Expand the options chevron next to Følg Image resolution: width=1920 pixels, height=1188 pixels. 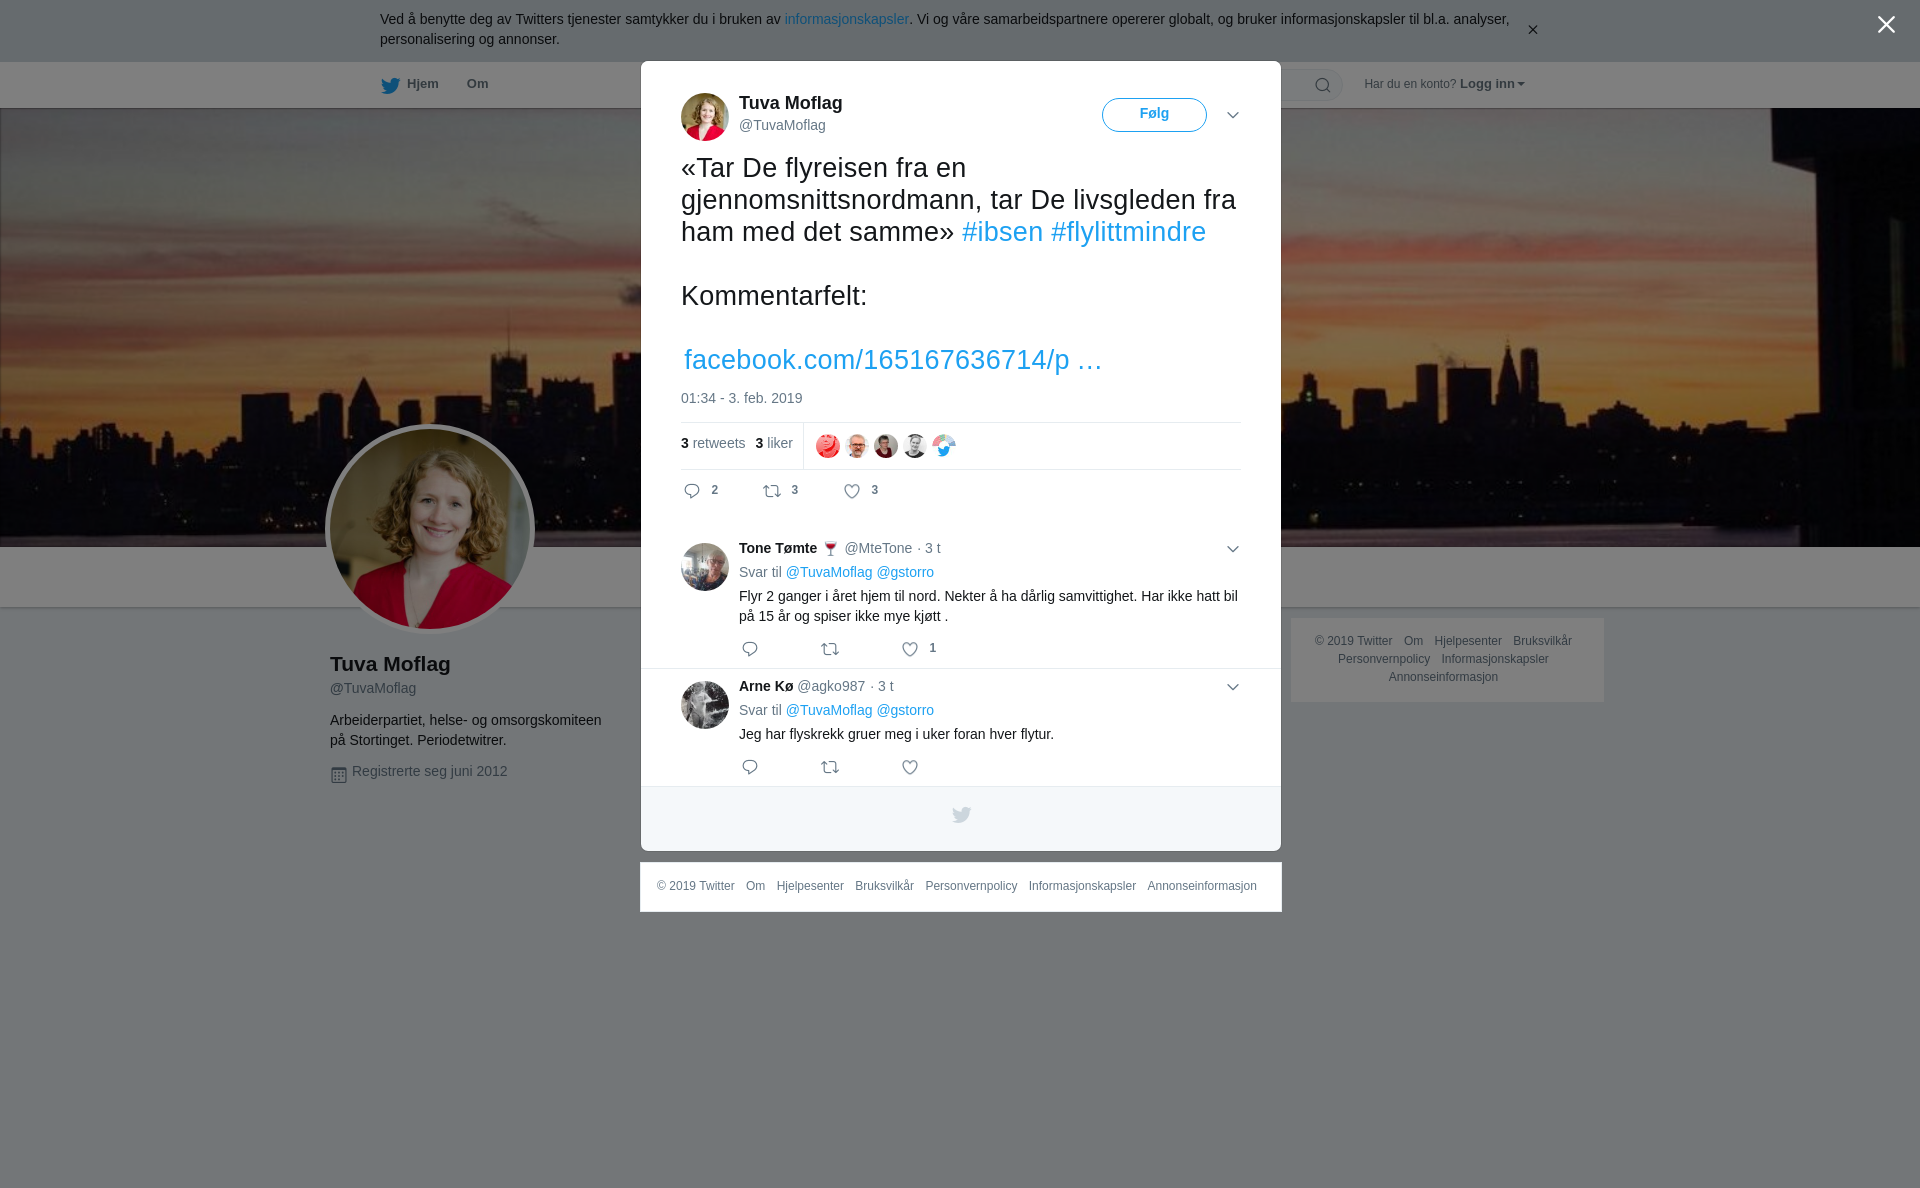click(1233, 116)
